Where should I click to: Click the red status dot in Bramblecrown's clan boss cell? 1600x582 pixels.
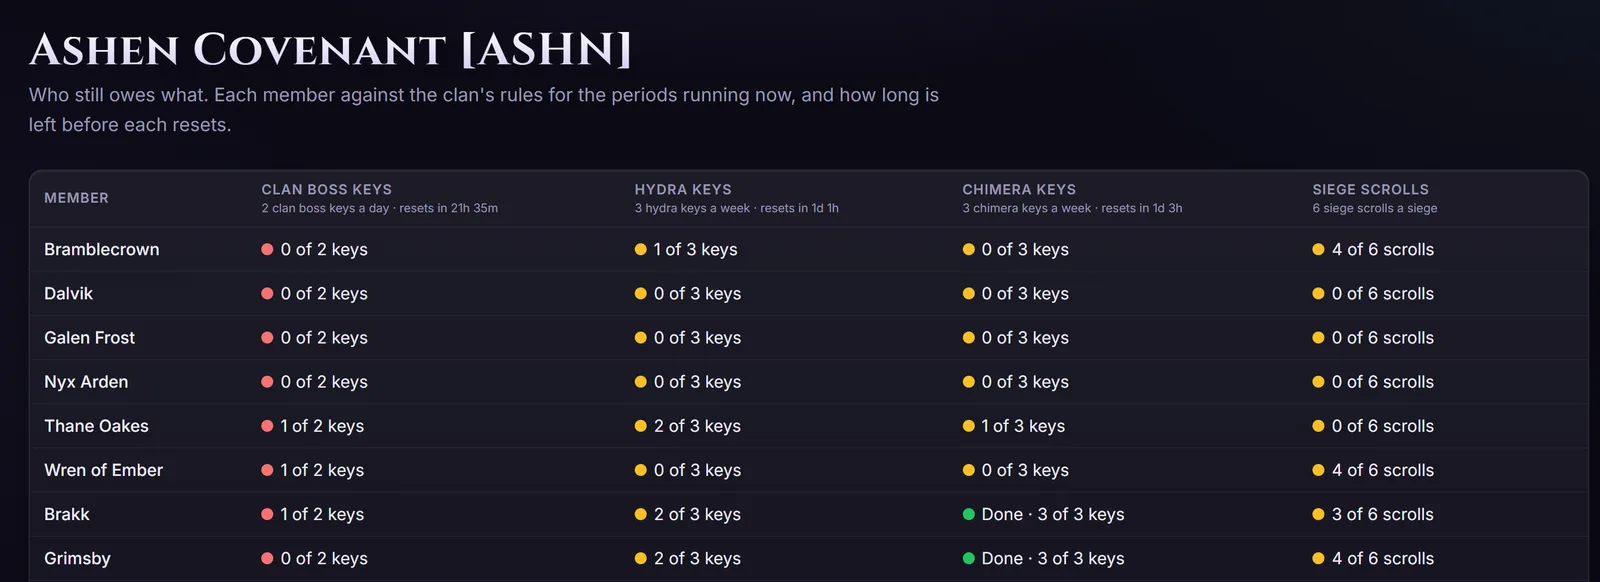(x=267, y=249)
